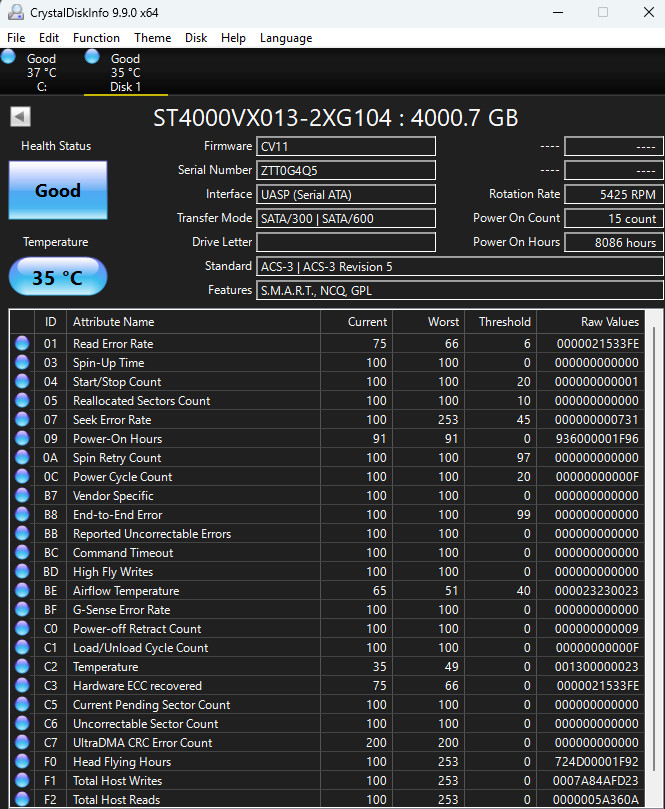665x809 pixels.
Task: Click the Attribute Name column header
Action: (x=193, y=321)
